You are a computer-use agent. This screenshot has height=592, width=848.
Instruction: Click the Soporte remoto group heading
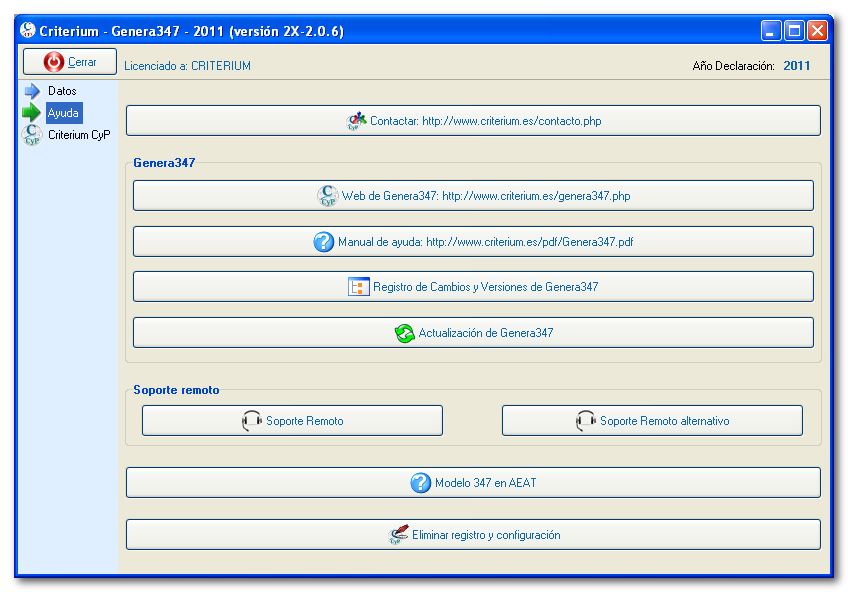tap(176, 390)
